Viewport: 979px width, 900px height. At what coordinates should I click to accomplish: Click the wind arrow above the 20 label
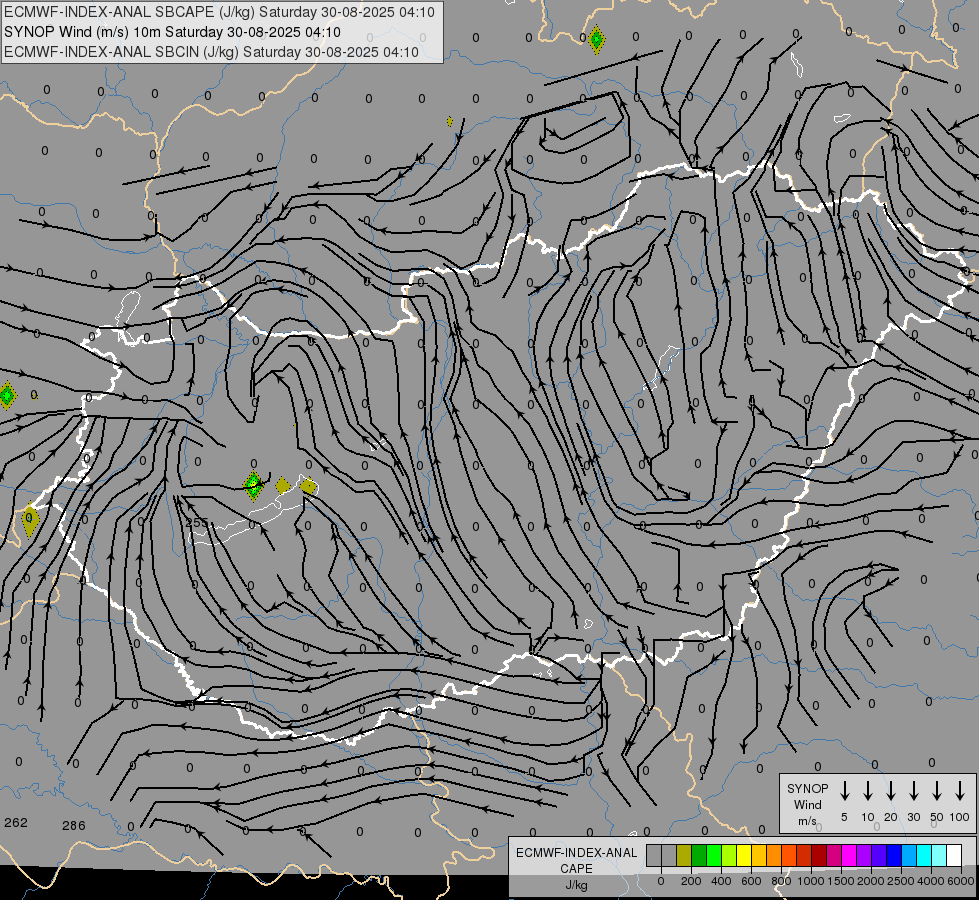coord(890,791)
